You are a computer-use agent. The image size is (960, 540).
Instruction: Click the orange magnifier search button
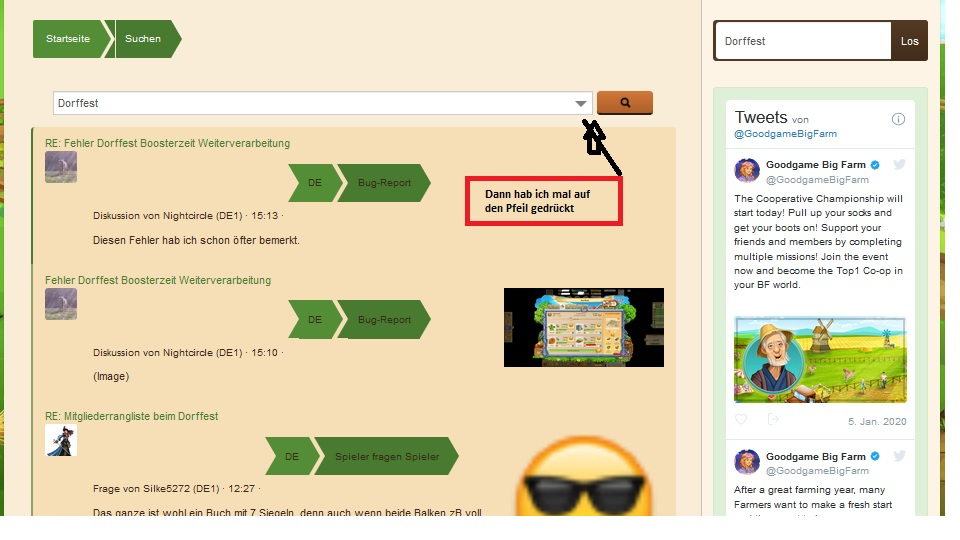click(624, 103)
